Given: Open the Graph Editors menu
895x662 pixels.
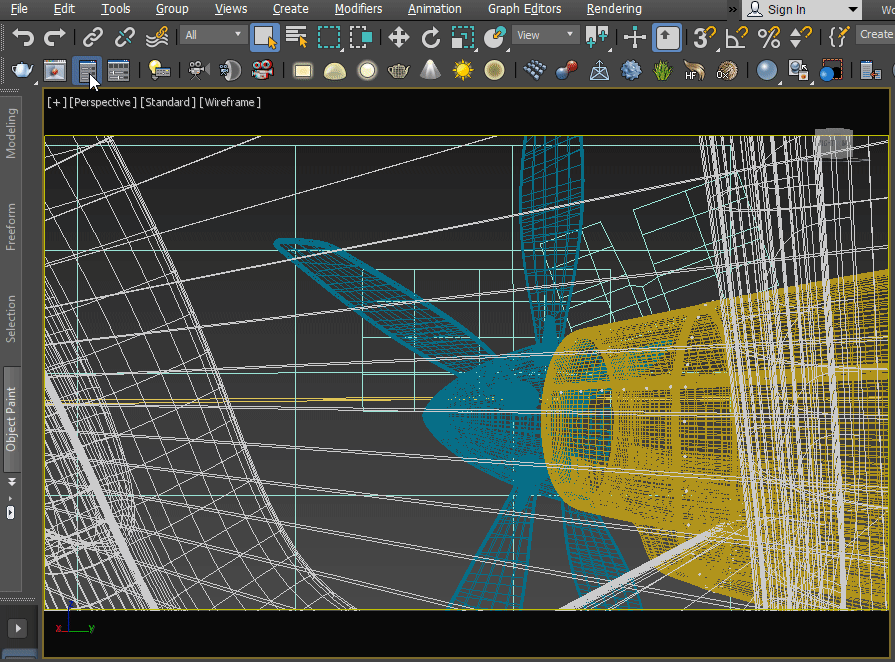Looking at the screenshot, I should pyautogui.click(x=525, y=9).
